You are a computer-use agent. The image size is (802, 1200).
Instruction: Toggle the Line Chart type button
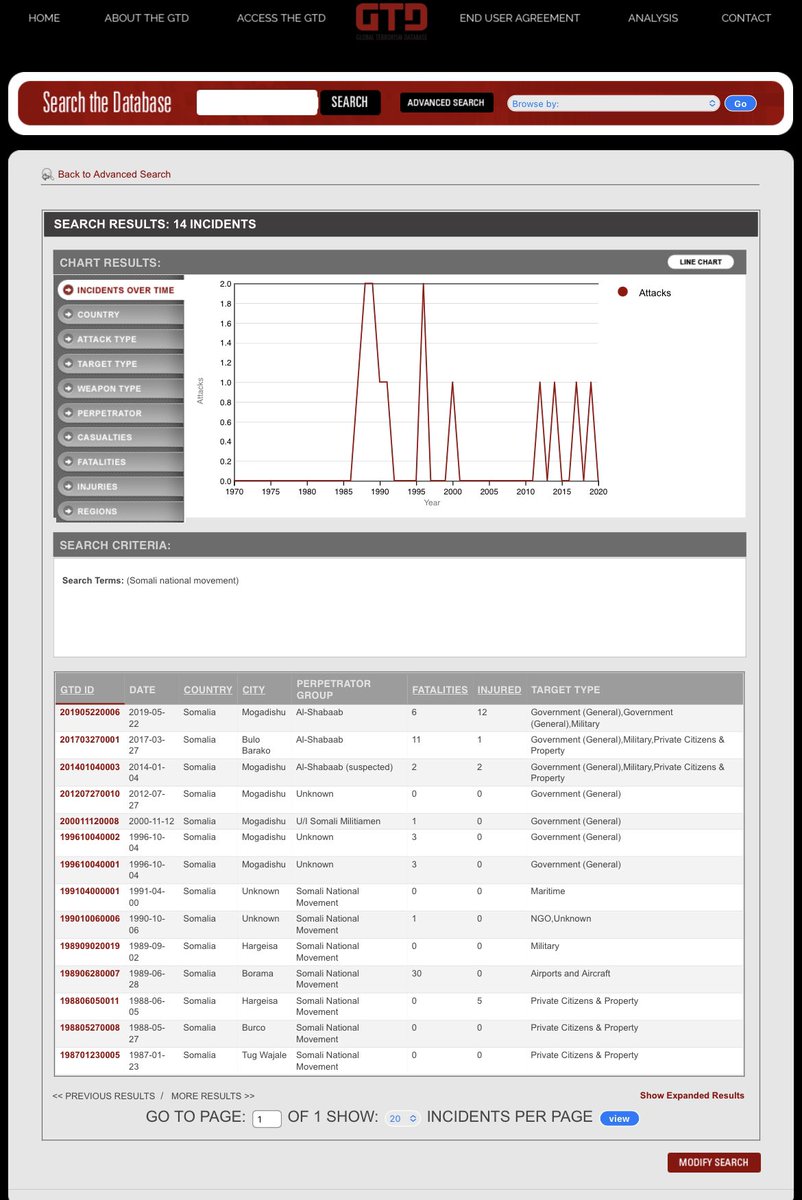(x=700, y=262)
